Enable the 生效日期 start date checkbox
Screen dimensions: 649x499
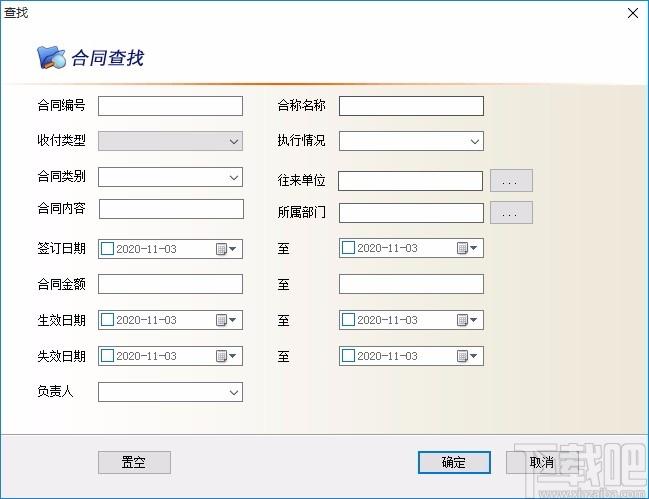click(108, 319)
